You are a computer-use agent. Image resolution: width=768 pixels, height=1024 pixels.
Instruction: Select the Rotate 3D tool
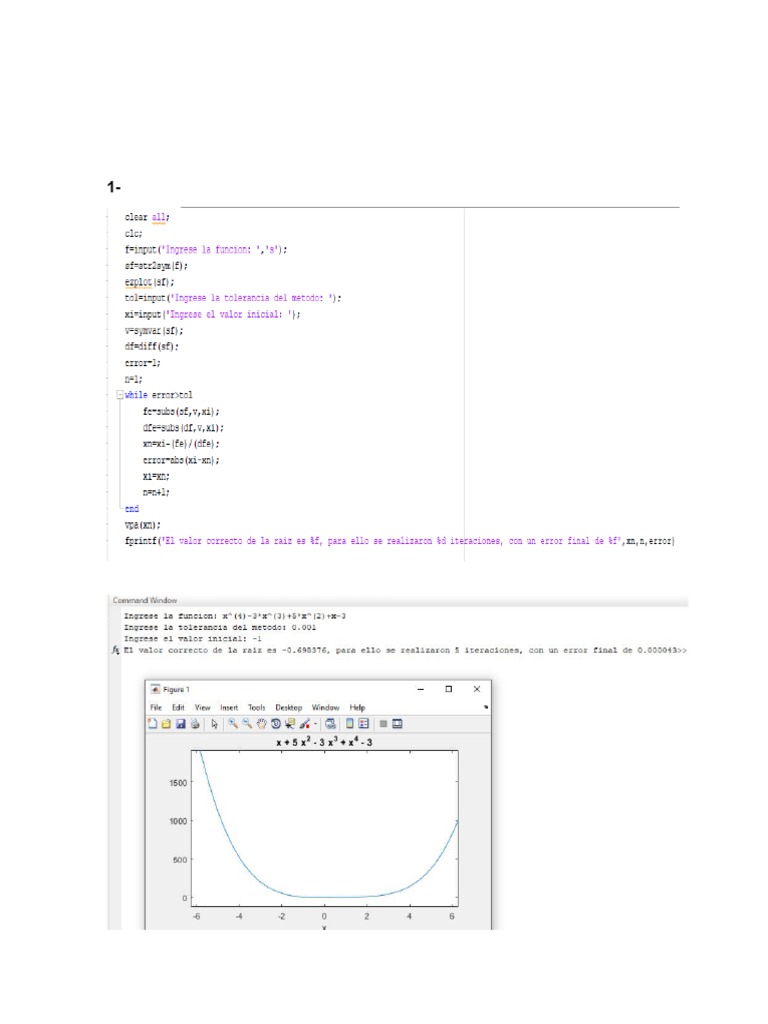(x=276, y=724)
